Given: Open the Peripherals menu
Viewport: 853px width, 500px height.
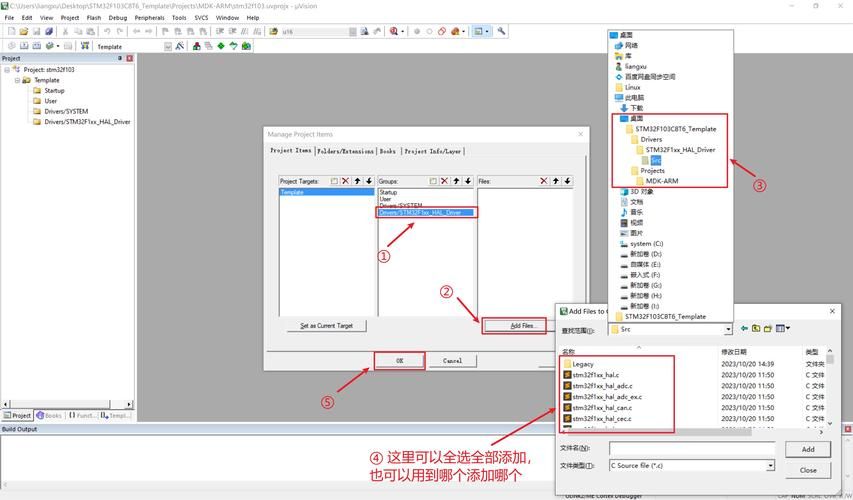Looking at the screenshot, I should tap(150, 17).
